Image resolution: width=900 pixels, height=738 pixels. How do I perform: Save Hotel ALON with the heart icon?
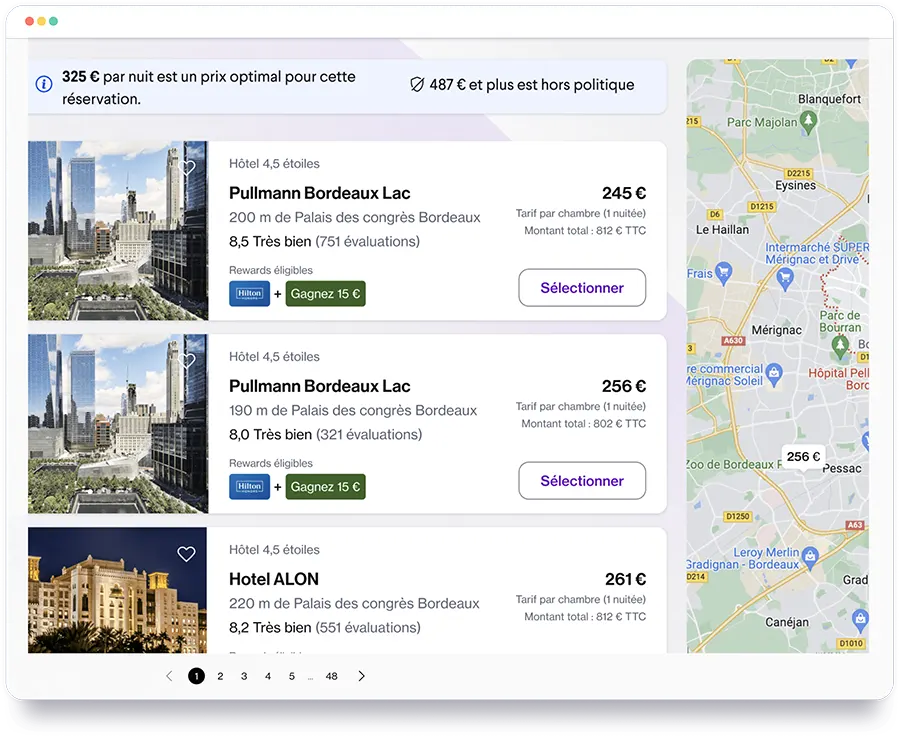pos(186,554)
